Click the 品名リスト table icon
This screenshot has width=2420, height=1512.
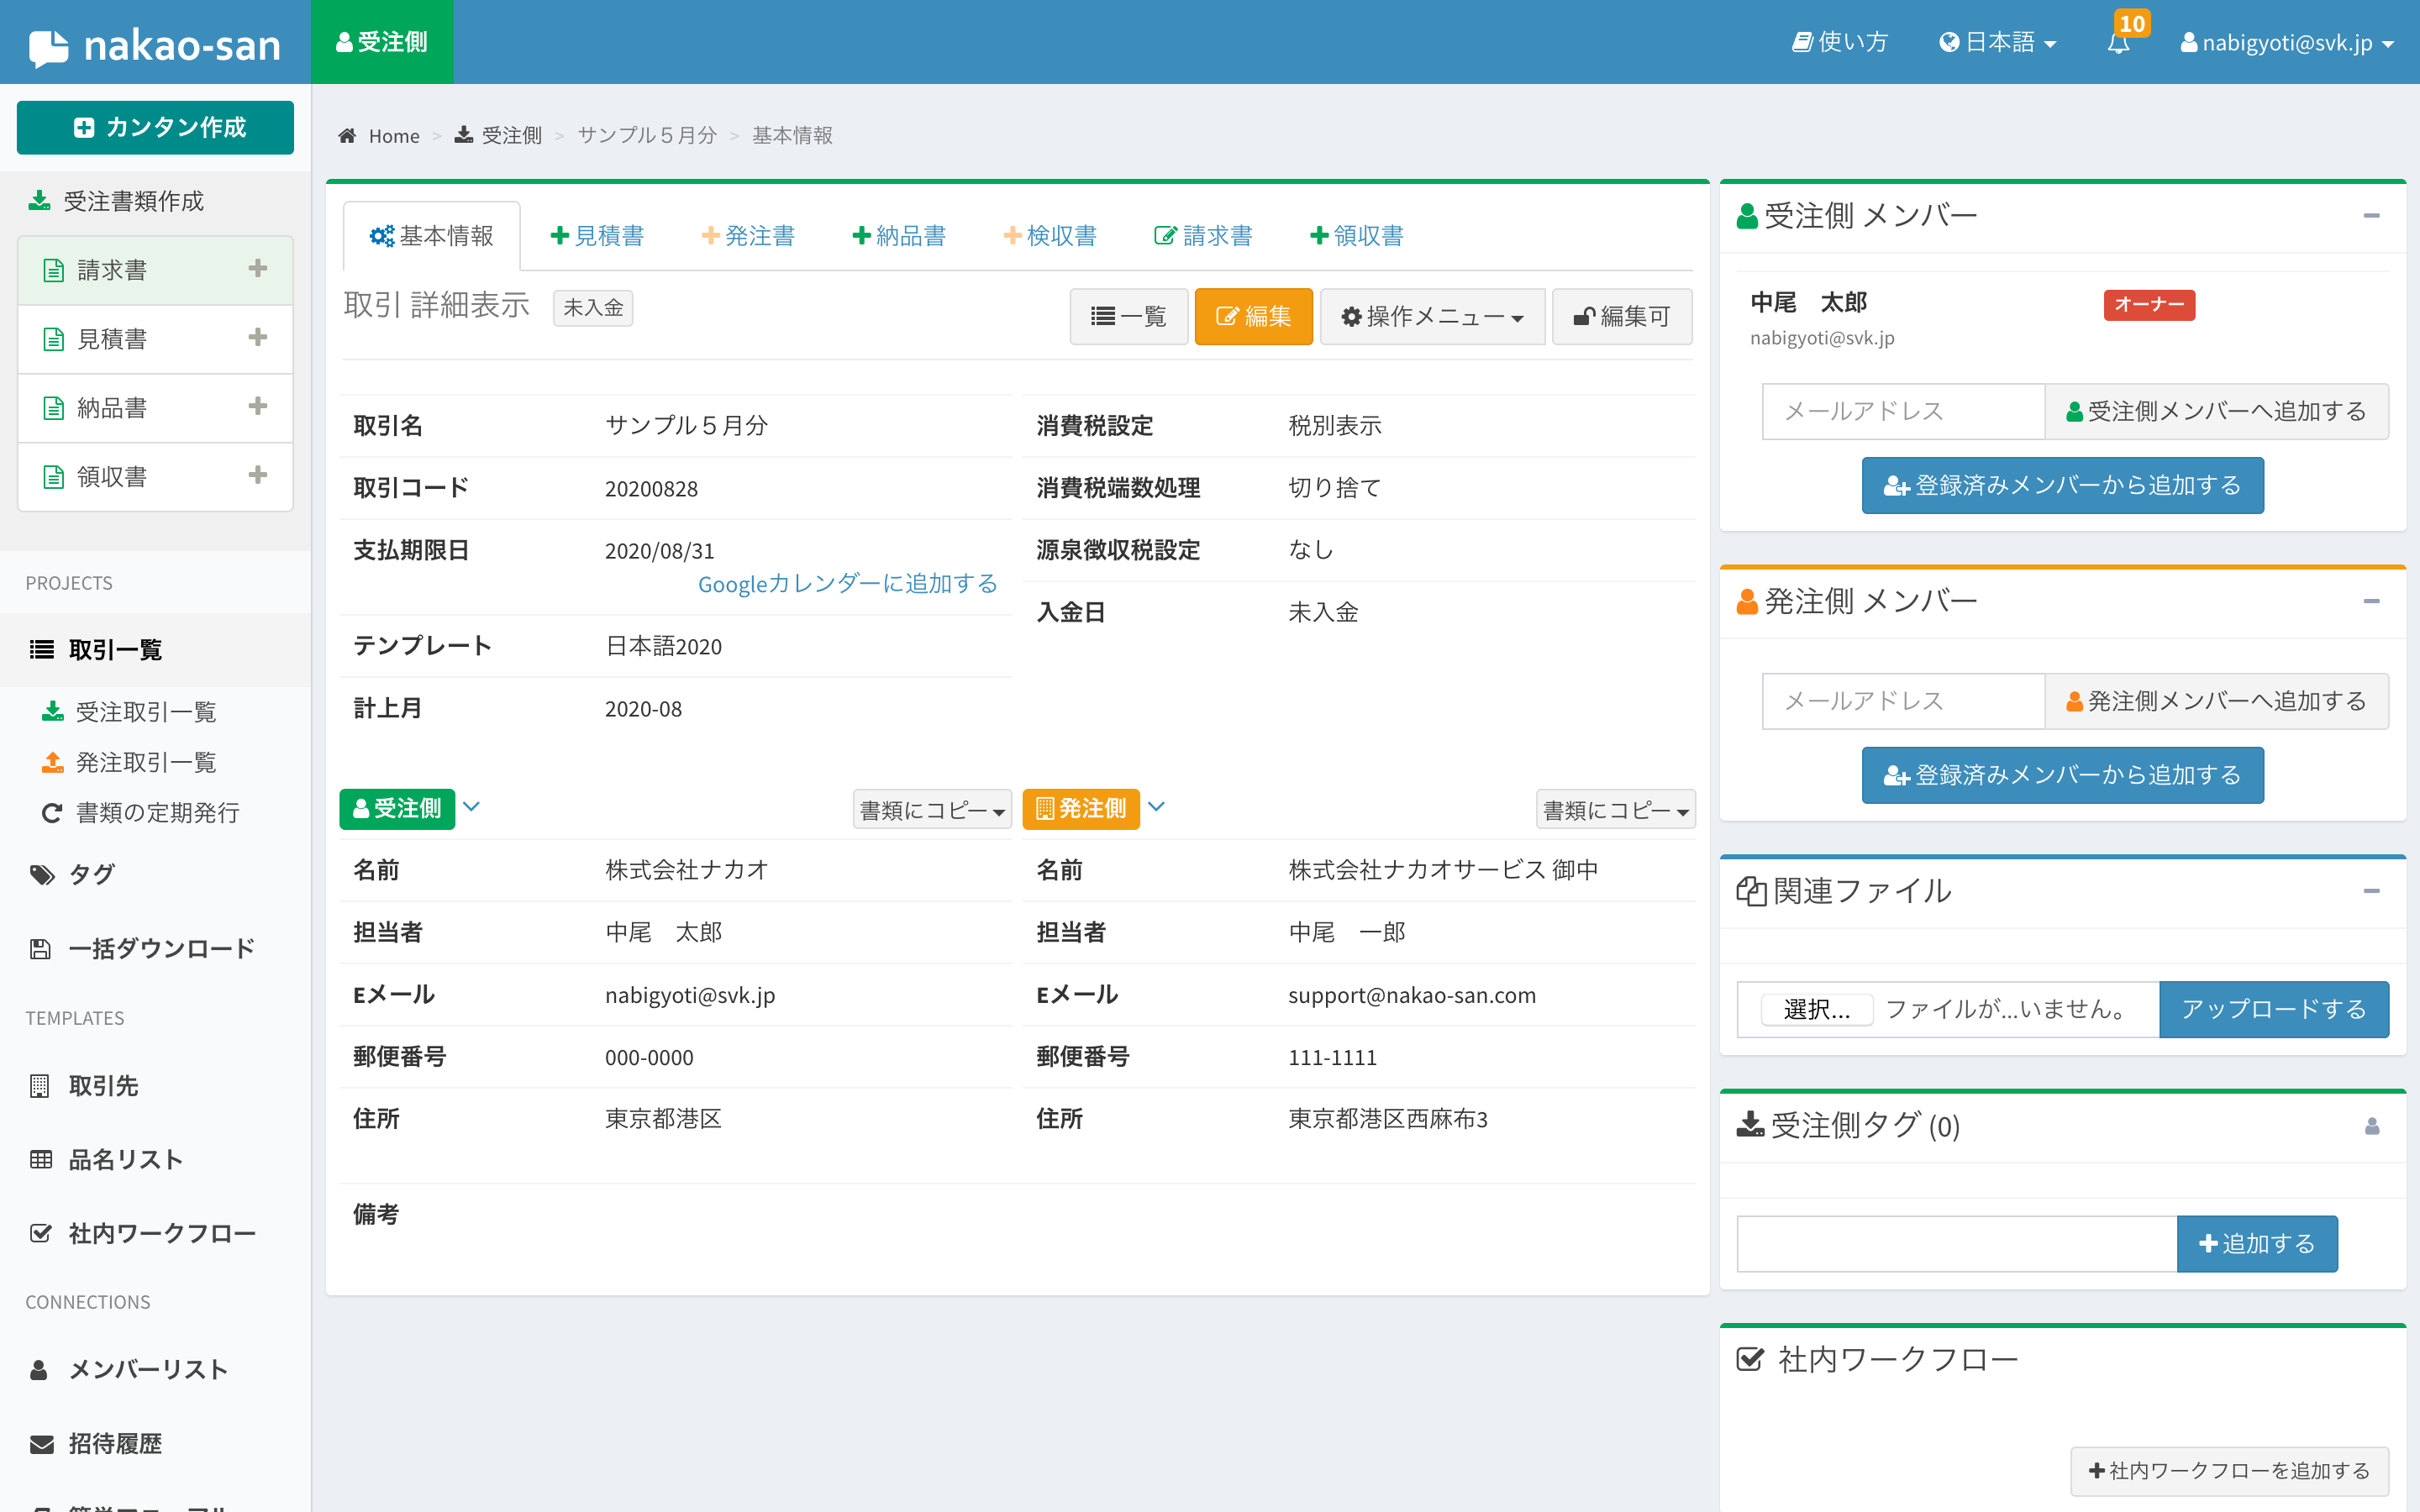point(41,1160)
